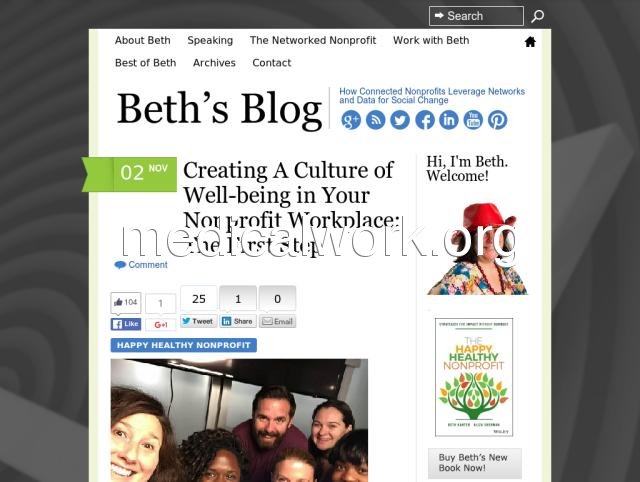Open the RSS feed icon

376,120
